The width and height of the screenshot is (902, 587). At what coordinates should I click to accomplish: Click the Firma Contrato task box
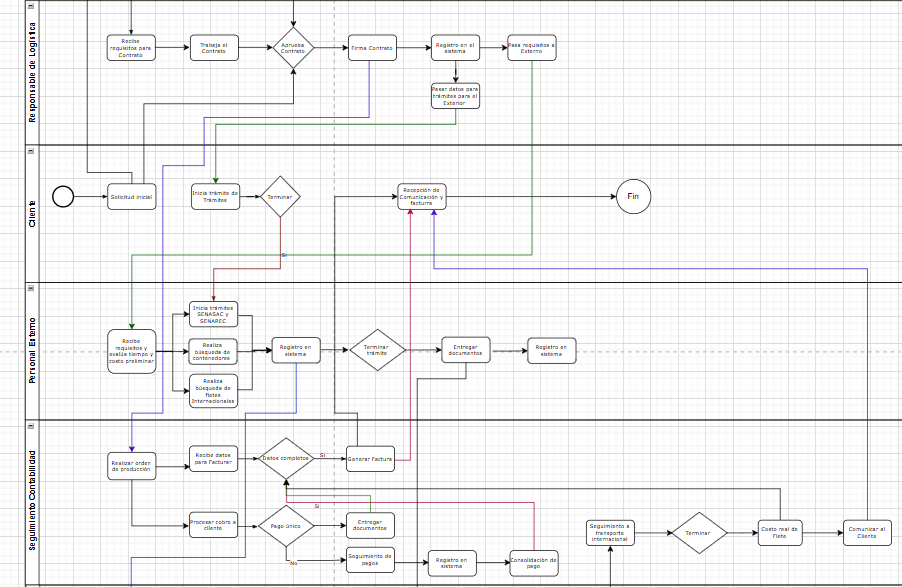coord(372,47)
